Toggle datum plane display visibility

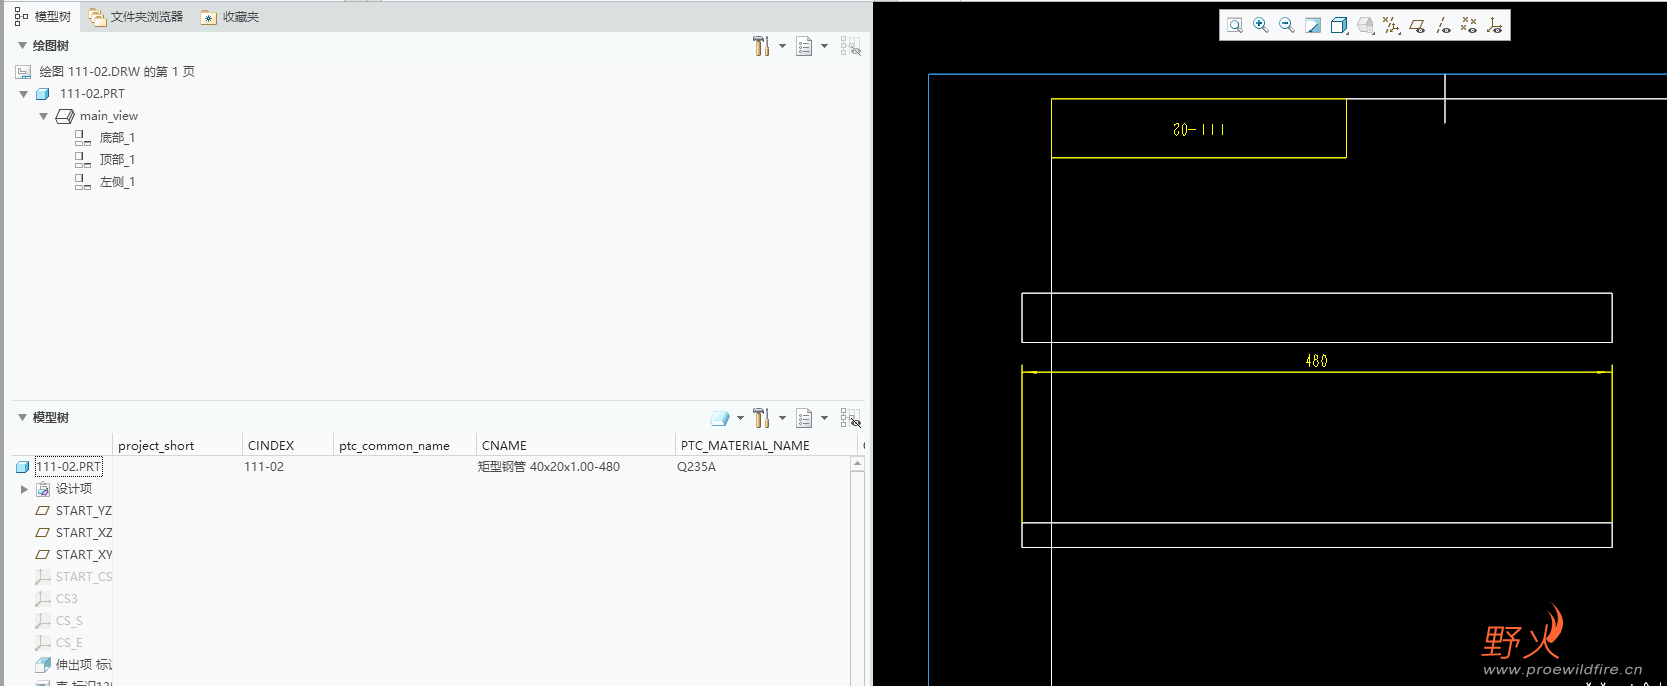pyautogui.click(x=1417, y=25)
